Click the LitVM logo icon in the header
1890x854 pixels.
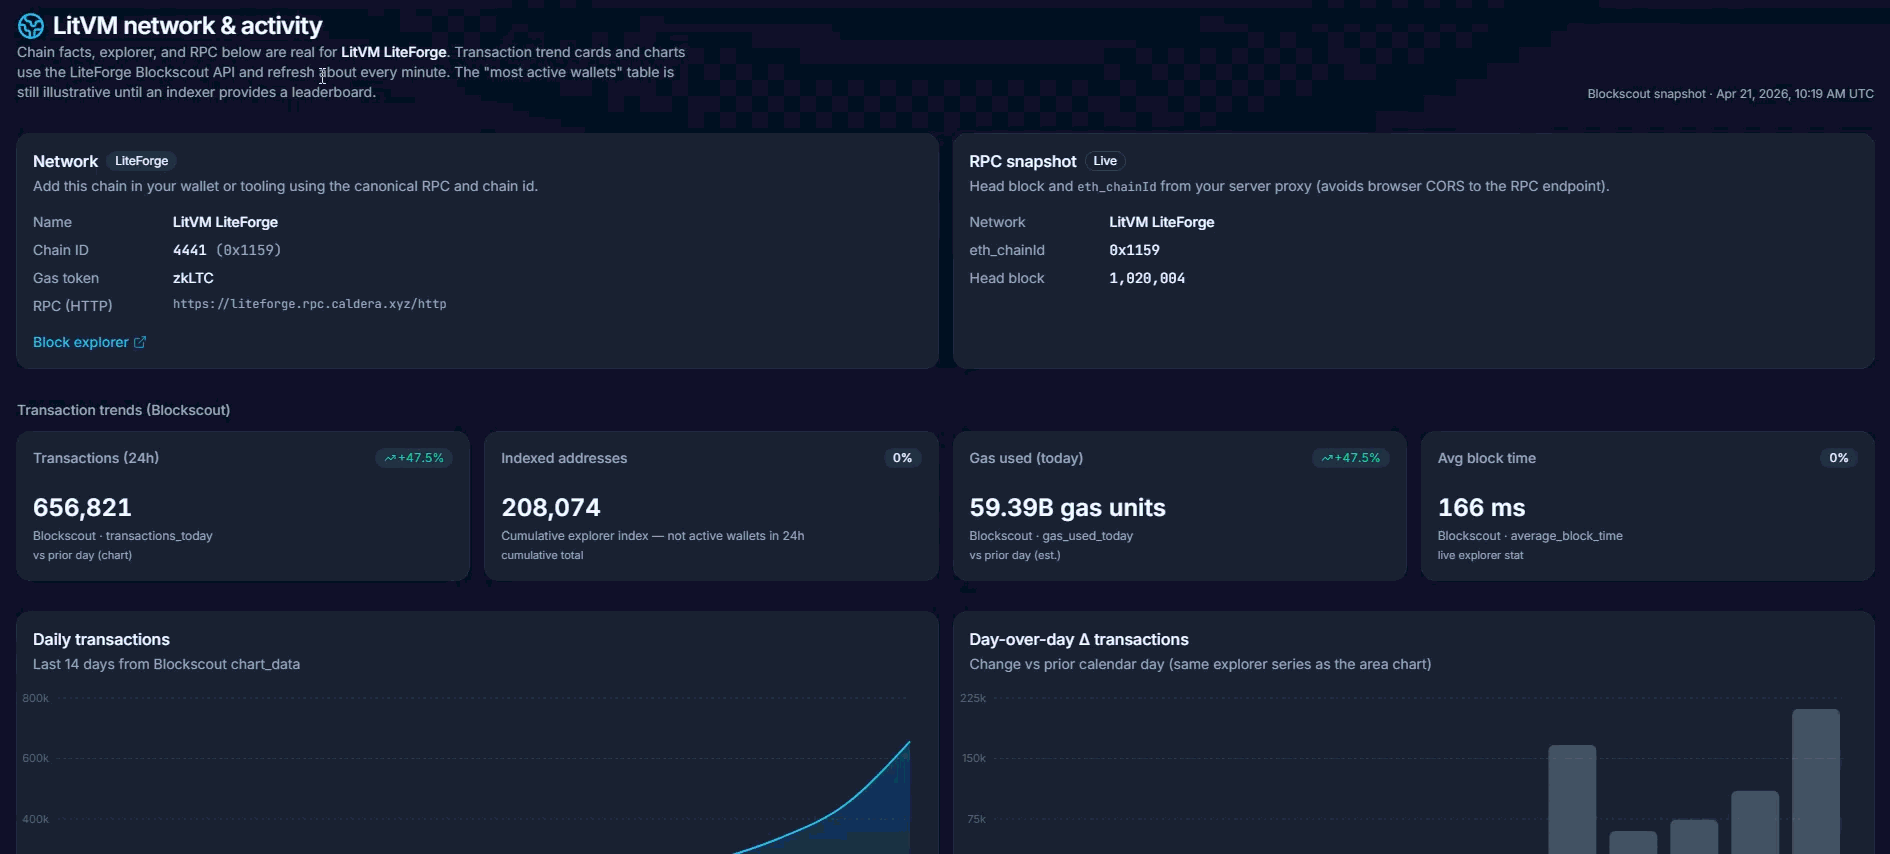(x=31, y=26)
